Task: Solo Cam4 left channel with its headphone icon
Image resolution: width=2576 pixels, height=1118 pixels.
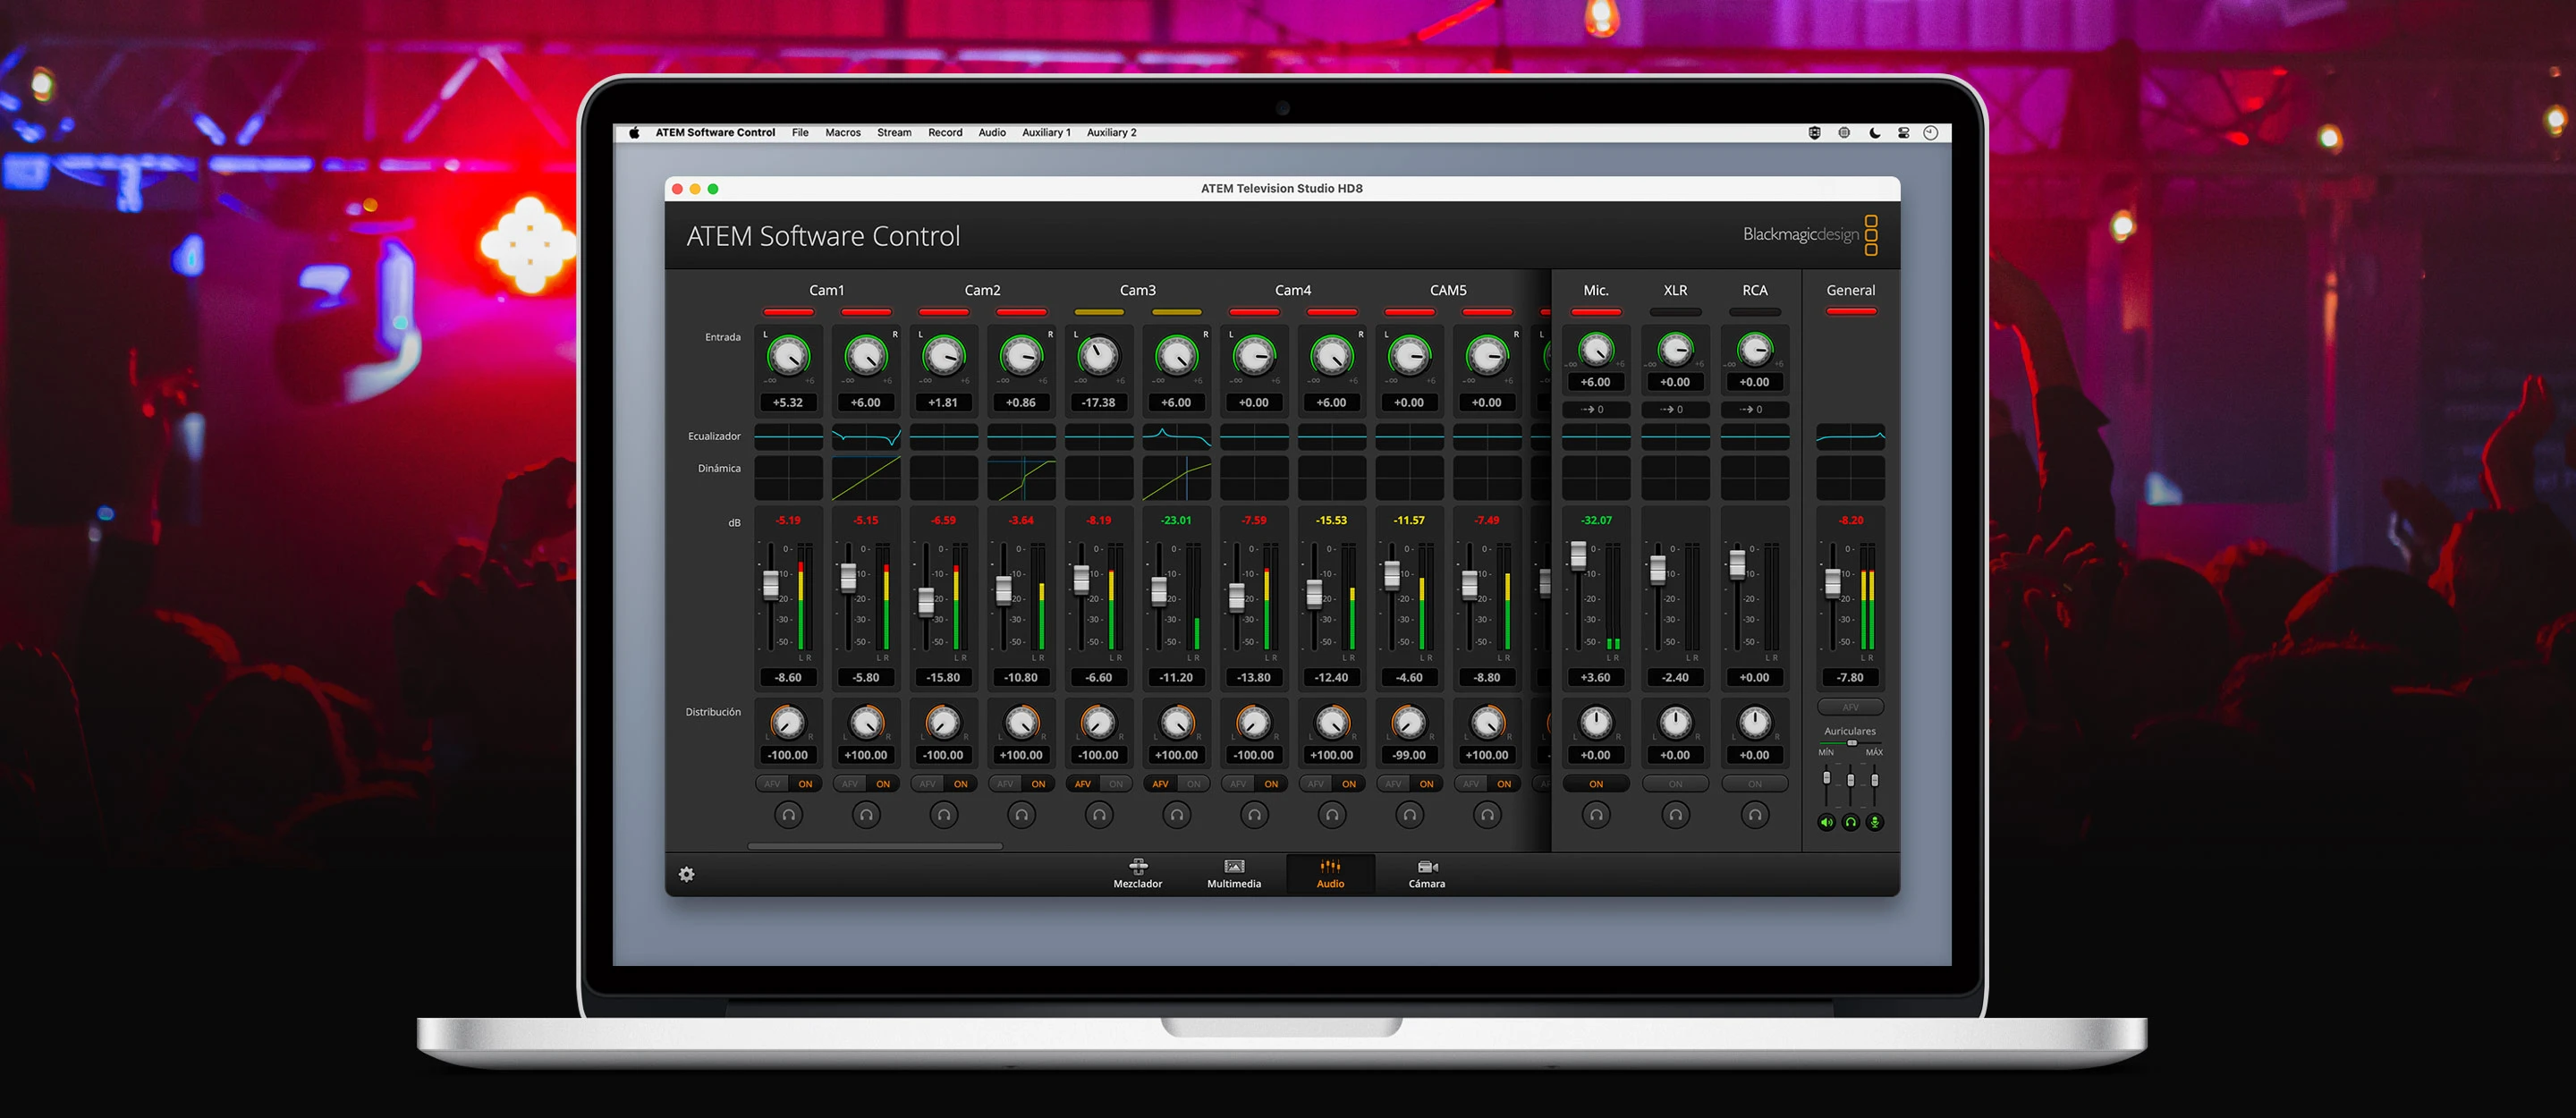Action: click(1254, 815)
